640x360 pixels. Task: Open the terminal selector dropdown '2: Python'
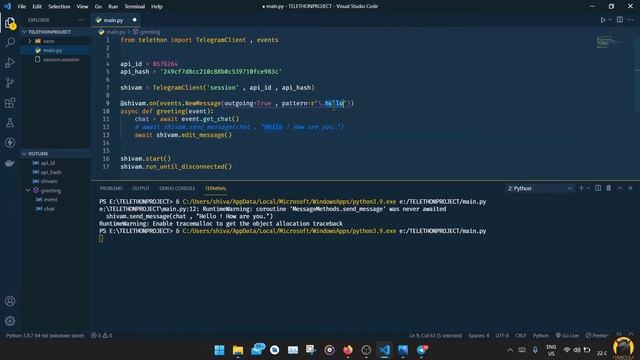click(540, 188)
